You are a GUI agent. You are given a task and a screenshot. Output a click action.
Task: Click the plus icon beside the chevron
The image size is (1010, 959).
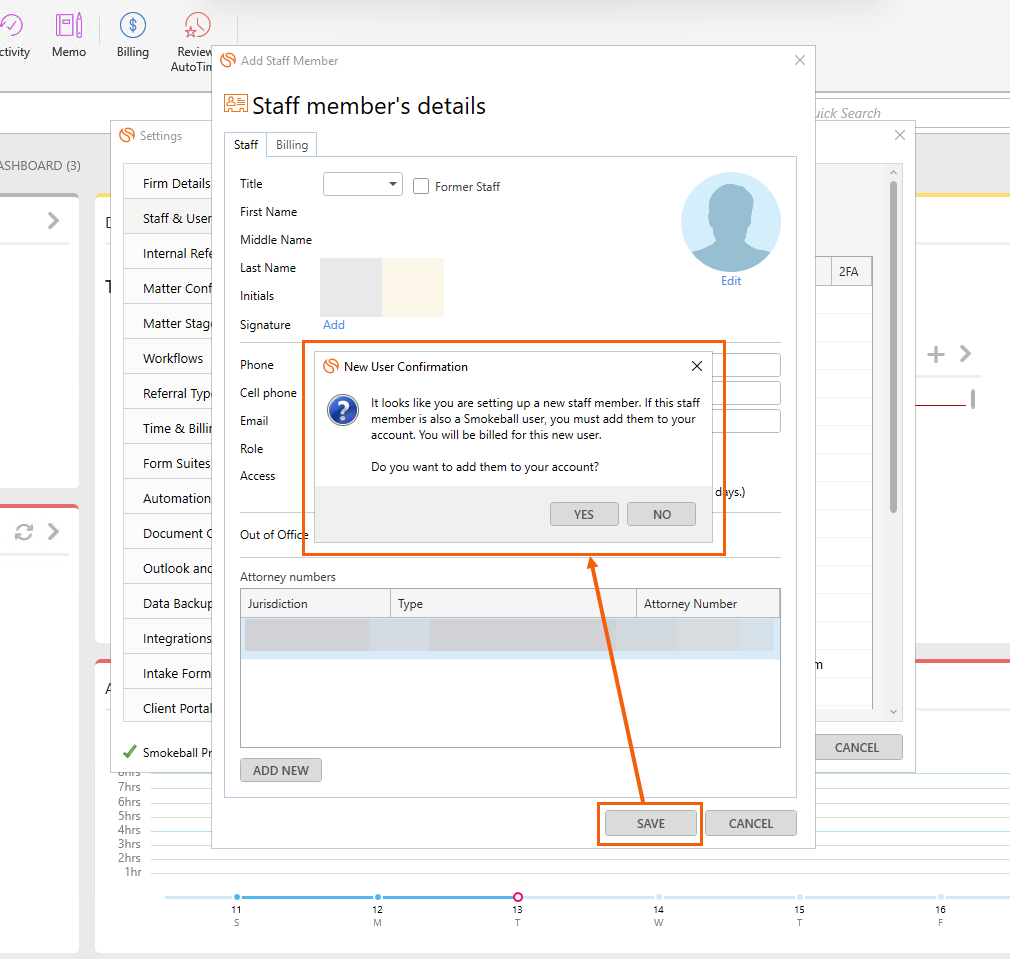coord(936,354)
